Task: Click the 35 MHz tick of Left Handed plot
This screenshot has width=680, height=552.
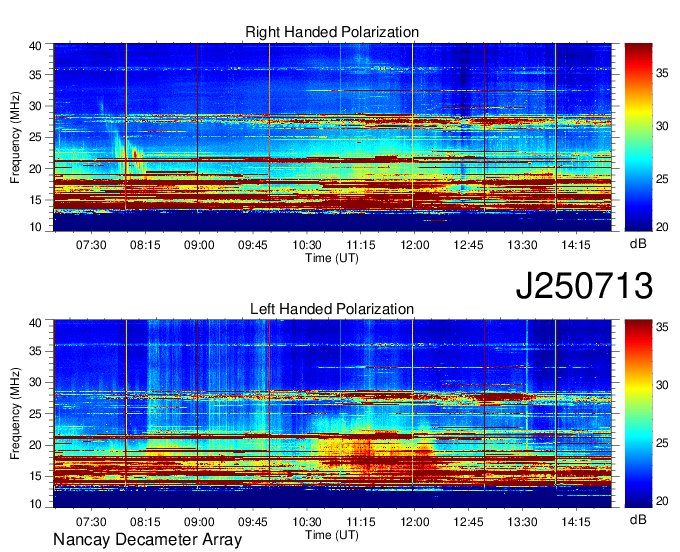Action: (35, 351)
